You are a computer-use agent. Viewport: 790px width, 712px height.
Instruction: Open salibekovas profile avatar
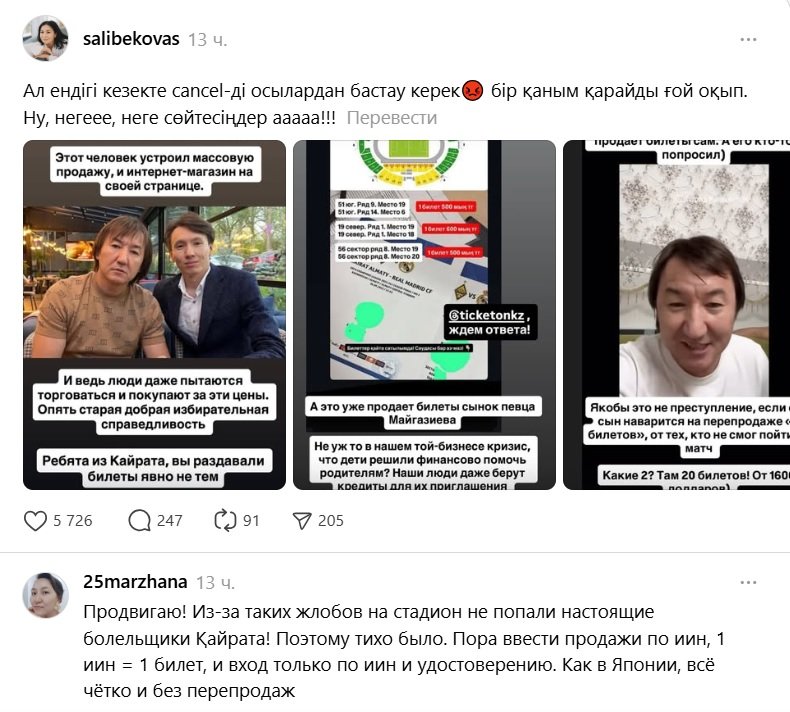pyautogui.click(x=45, y=38)
